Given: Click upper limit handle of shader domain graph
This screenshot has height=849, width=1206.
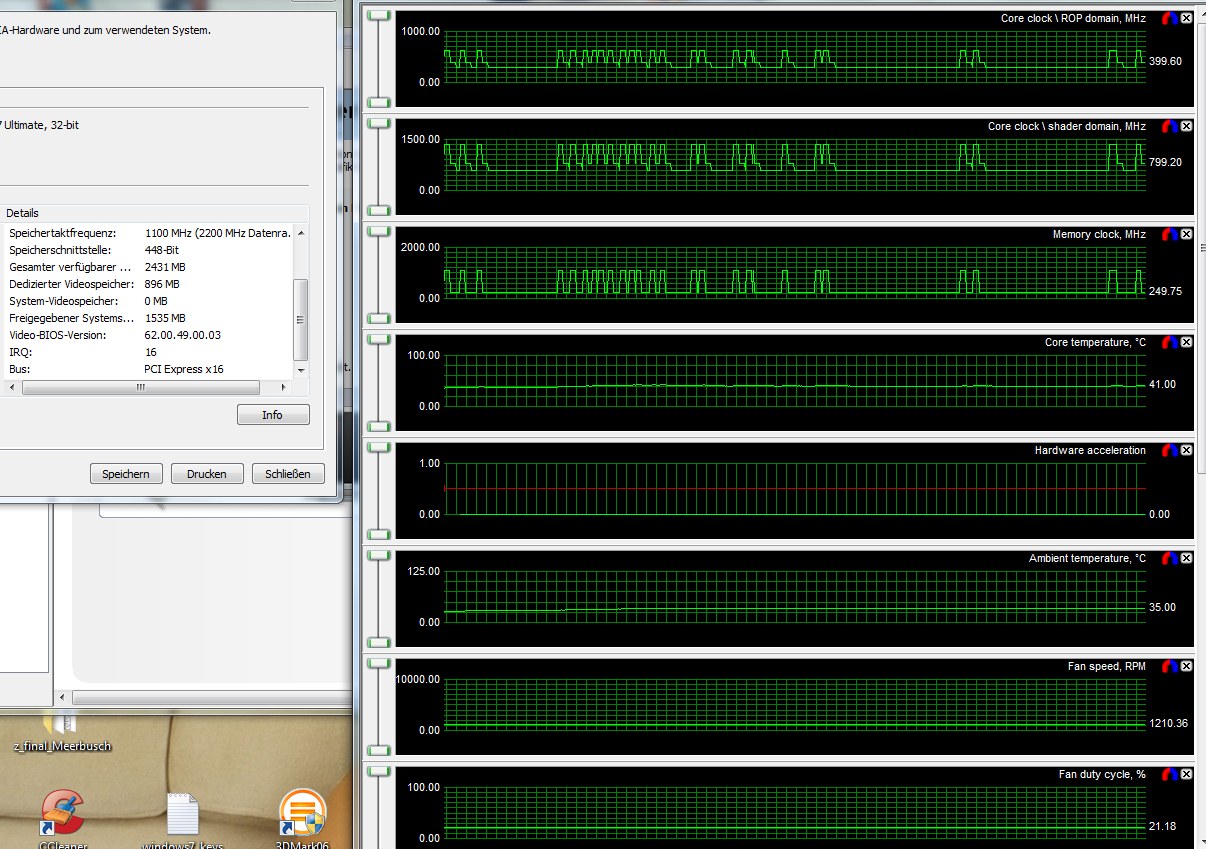Looking at the screenshot, I should click(x=378, y=123).
